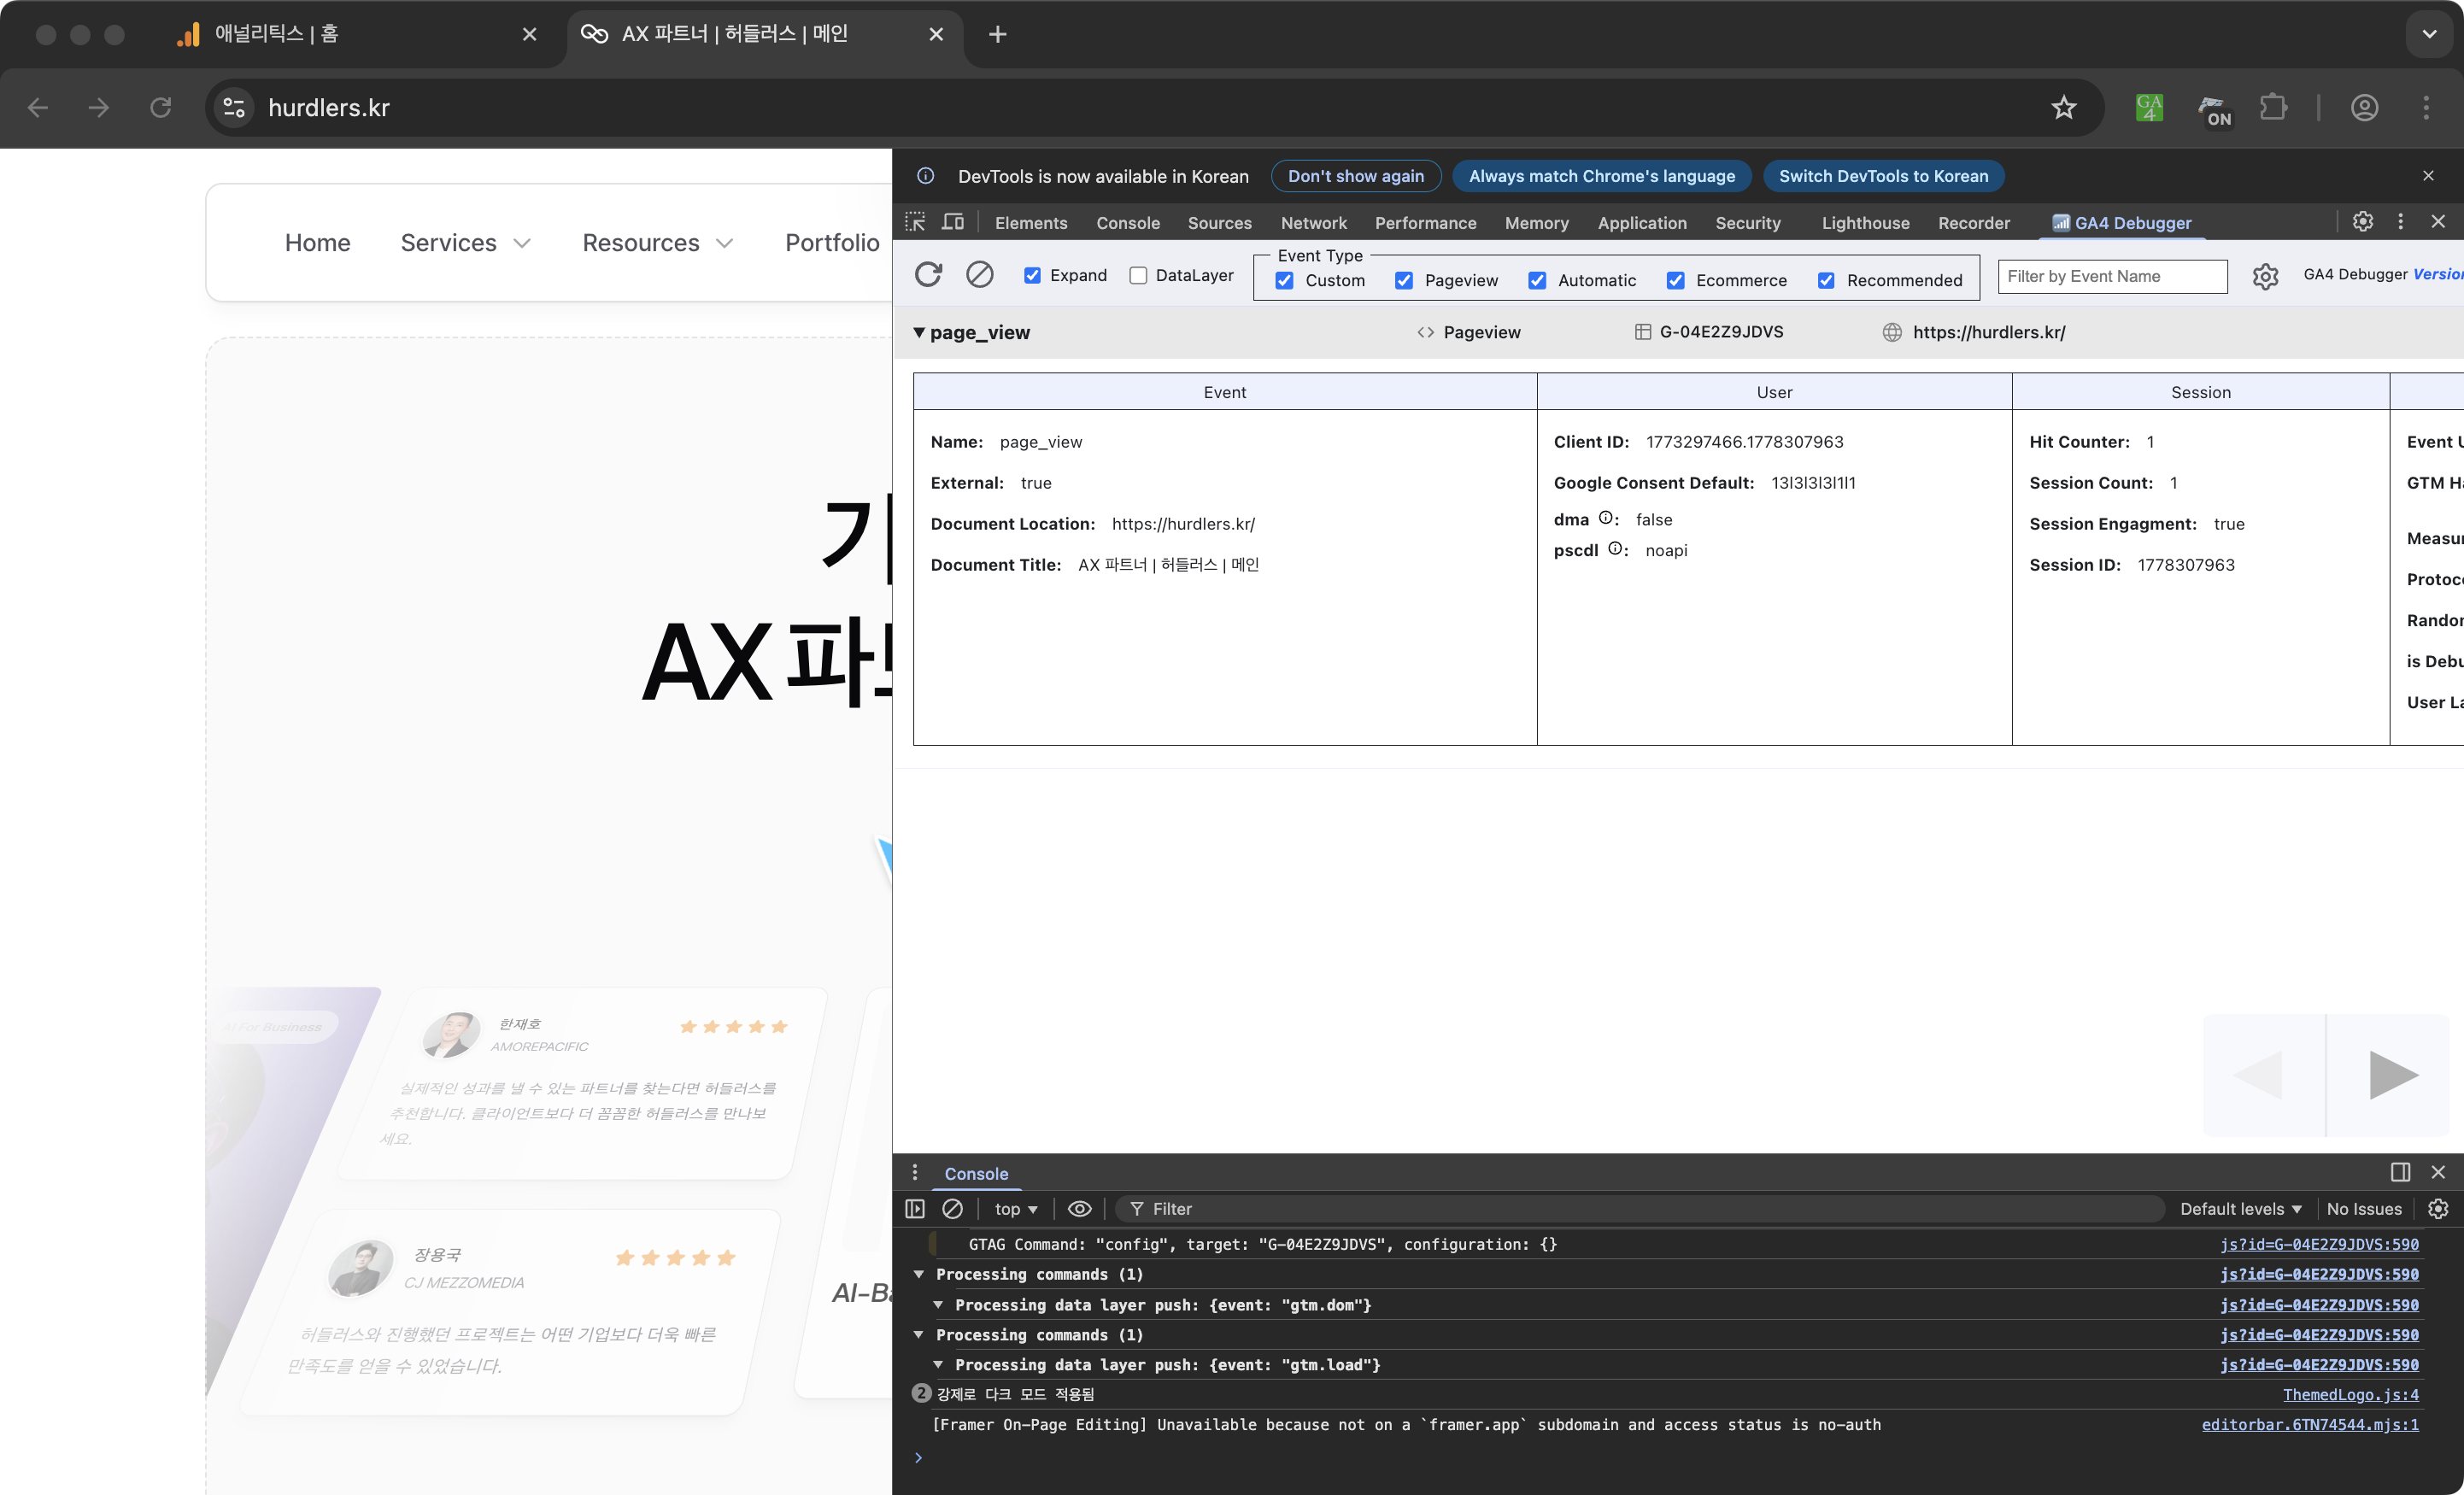Click the Filter by Event Name field

click(2112, 276)
